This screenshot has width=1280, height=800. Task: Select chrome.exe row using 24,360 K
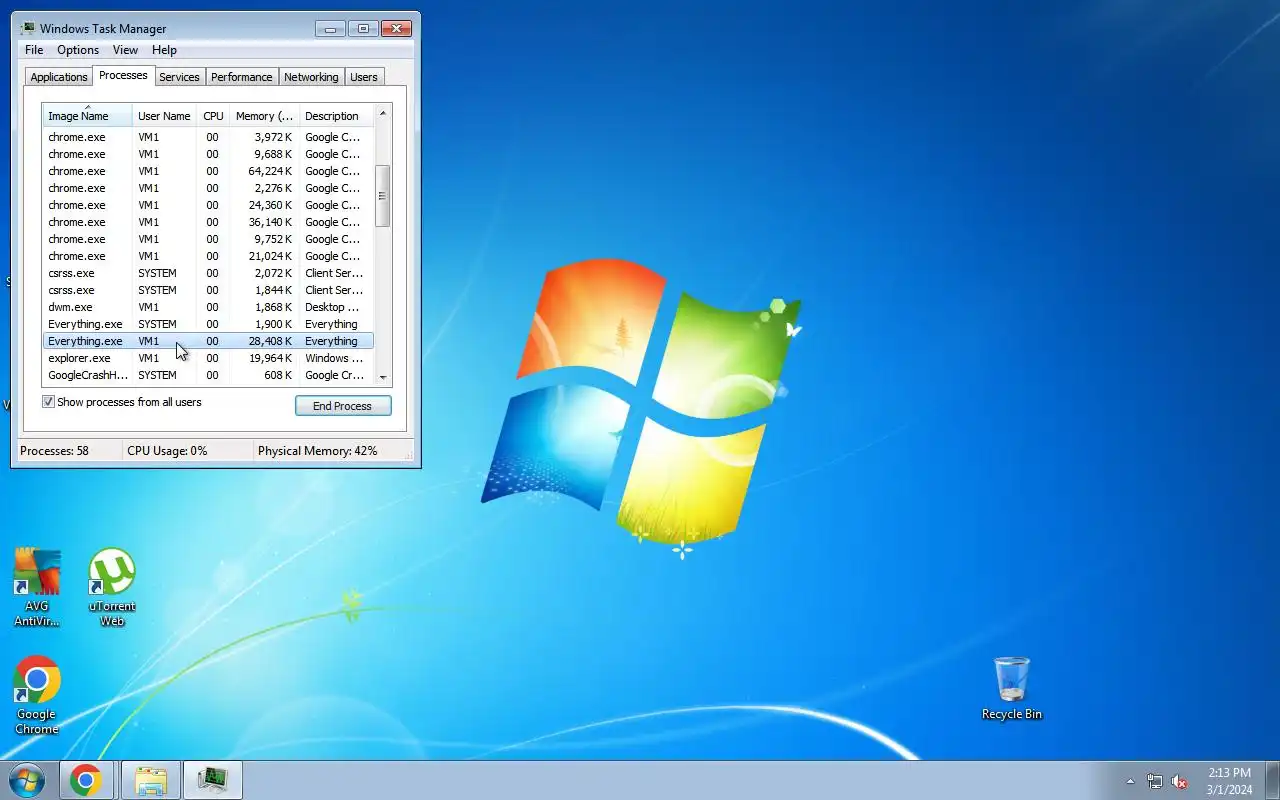[x=208, y=205]
